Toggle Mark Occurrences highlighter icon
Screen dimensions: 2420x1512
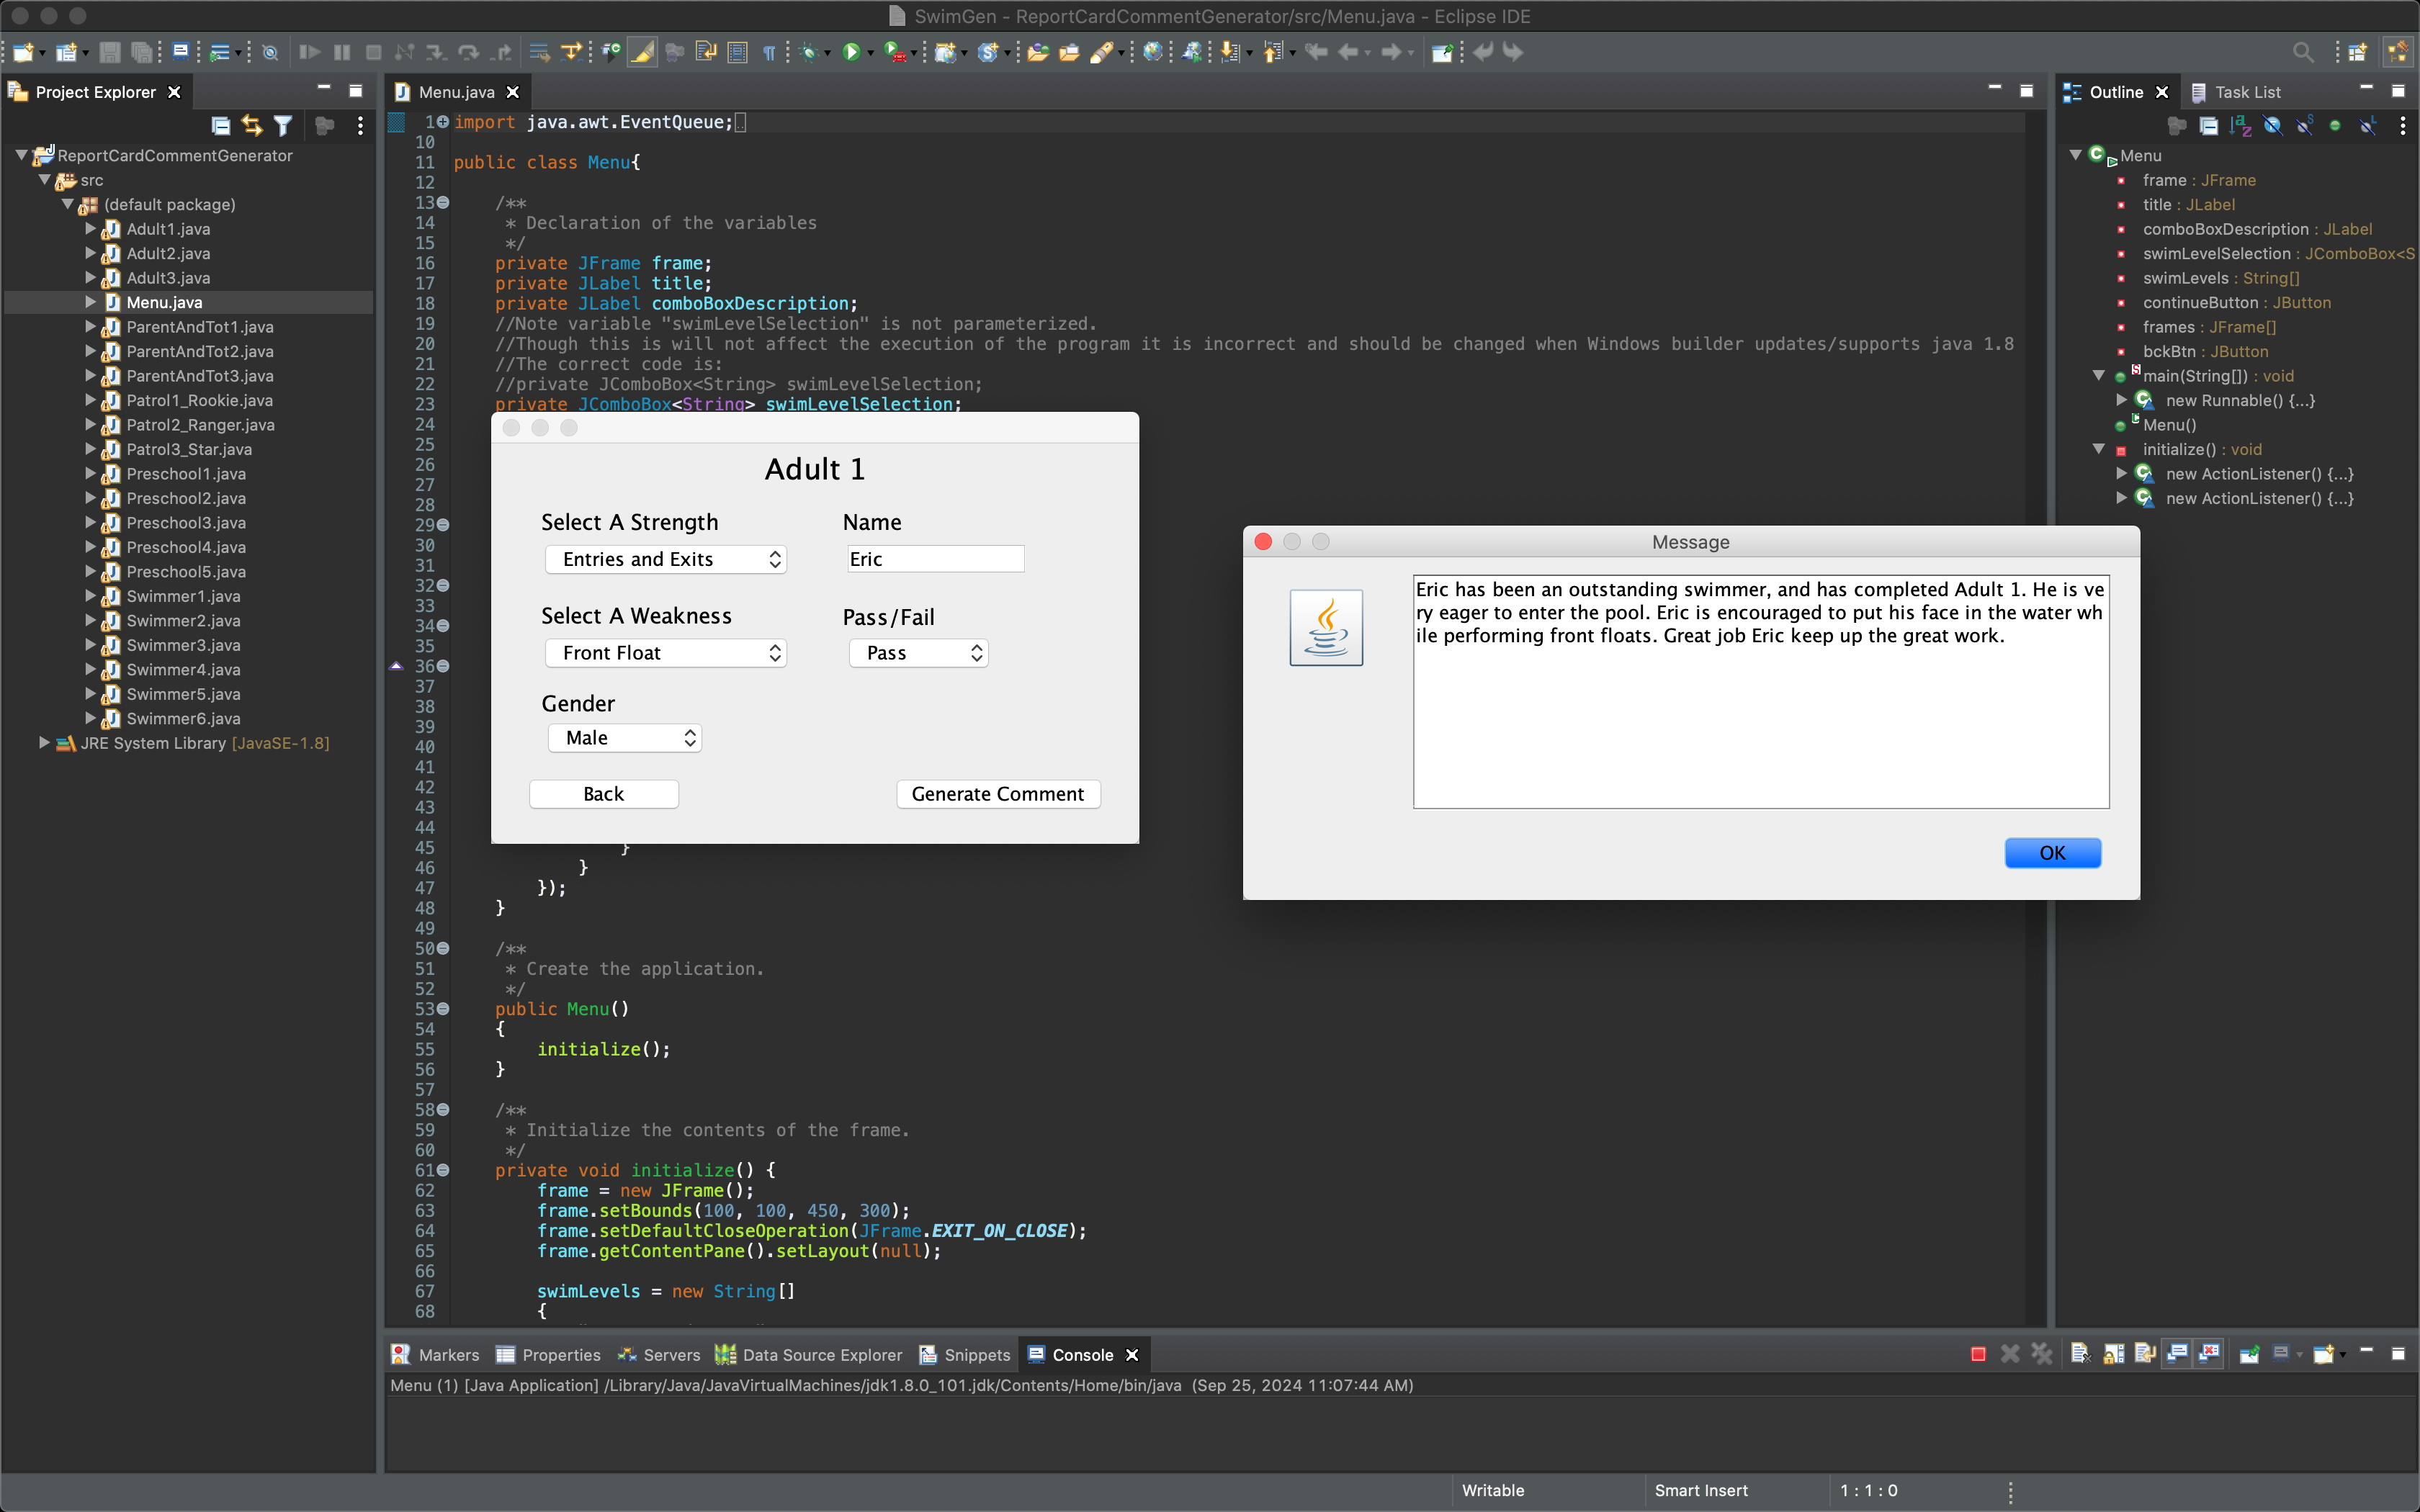(x=643, y=52)
